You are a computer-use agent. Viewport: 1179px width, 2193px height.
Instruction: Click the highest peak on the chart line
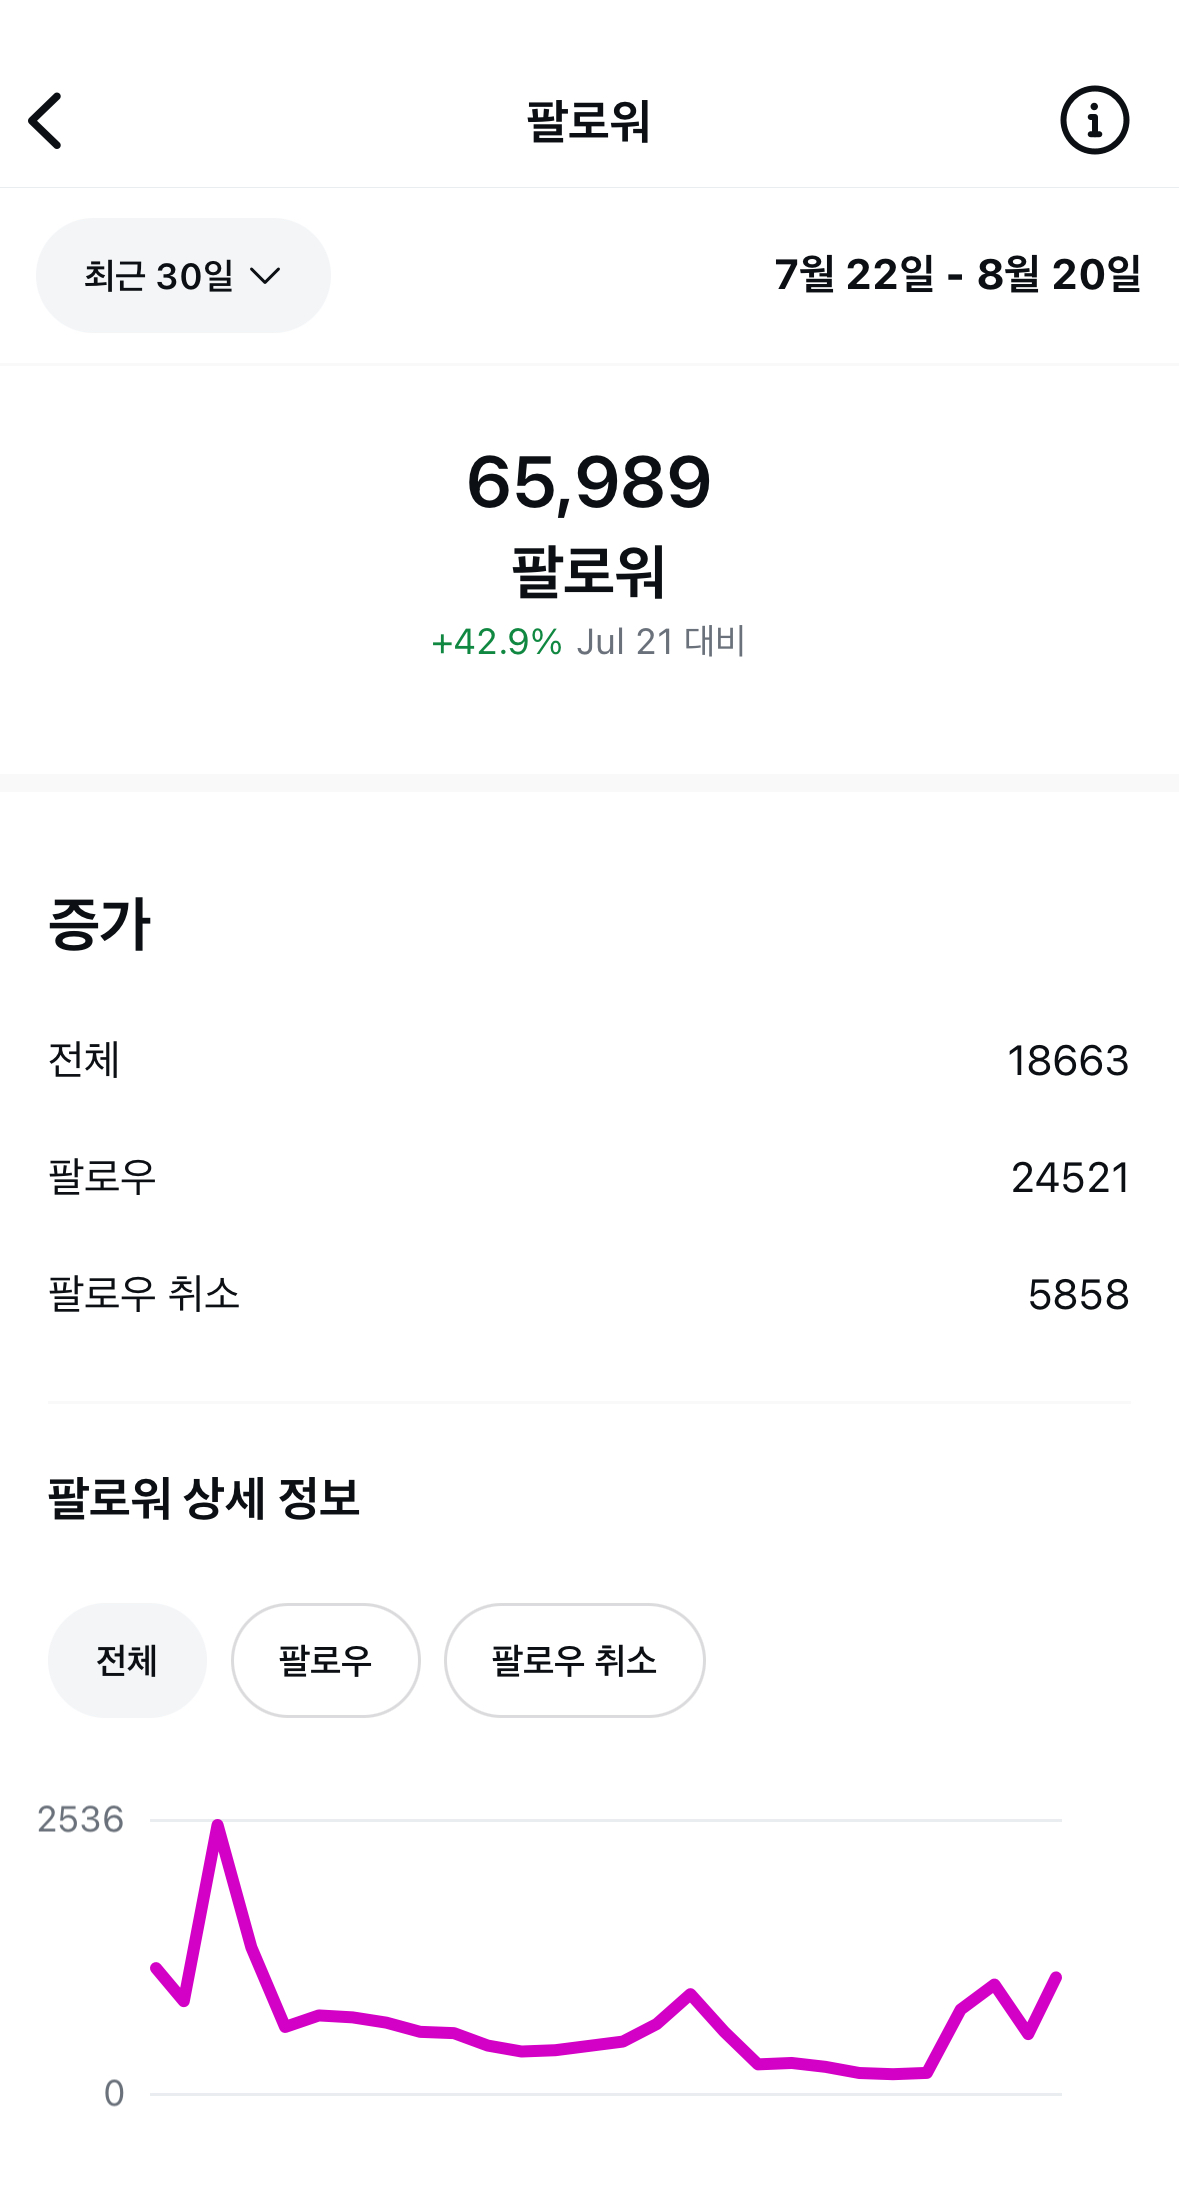tap(217, 1826)
